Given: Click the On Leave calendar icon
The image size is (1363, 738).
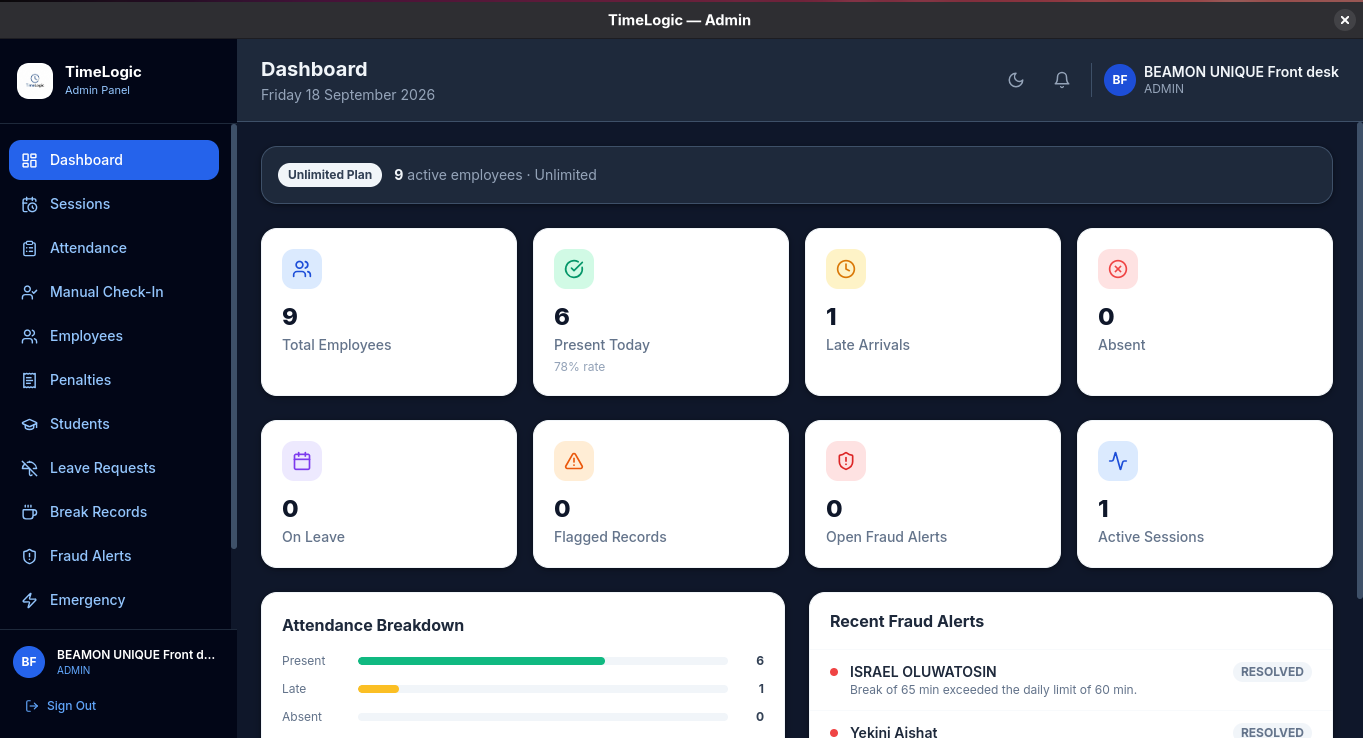Looking at the screenshot, I should click(x=302, y=461).
